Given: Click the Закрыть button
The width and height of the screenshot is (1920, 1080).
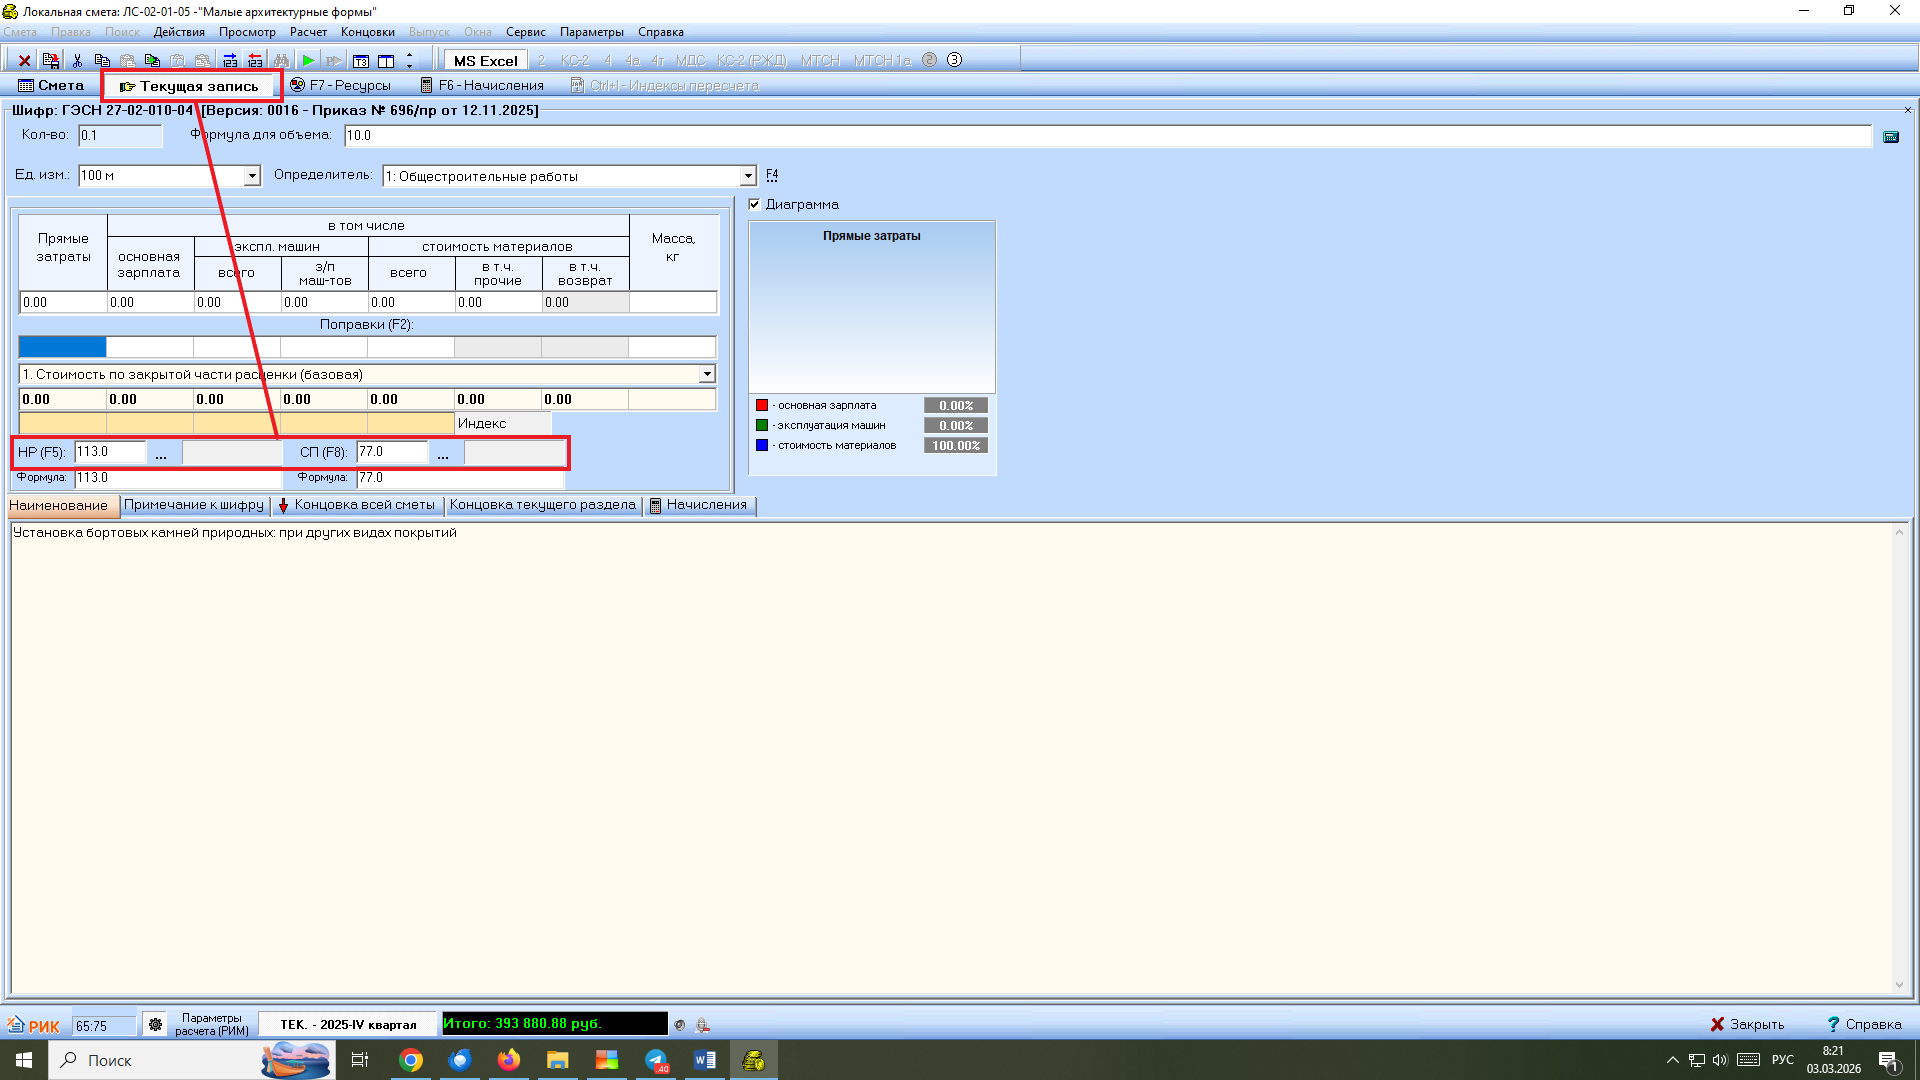Looking at the screenshot, I should coord(1746,1025).
